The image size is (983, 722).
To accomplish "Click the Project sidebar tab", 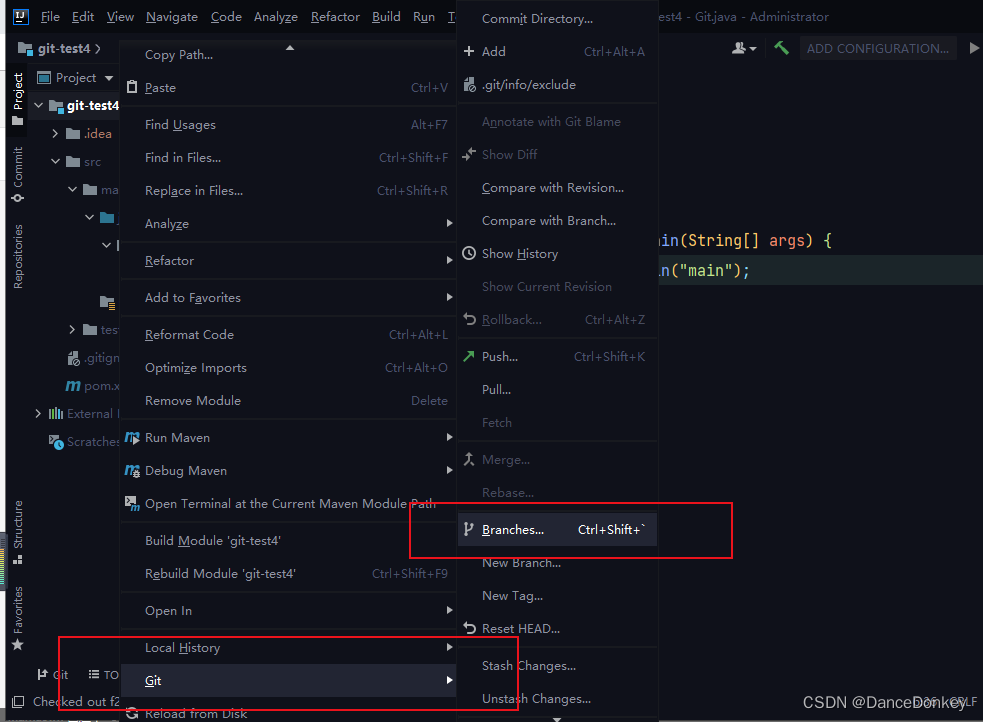I will click(x=18, y=98).
